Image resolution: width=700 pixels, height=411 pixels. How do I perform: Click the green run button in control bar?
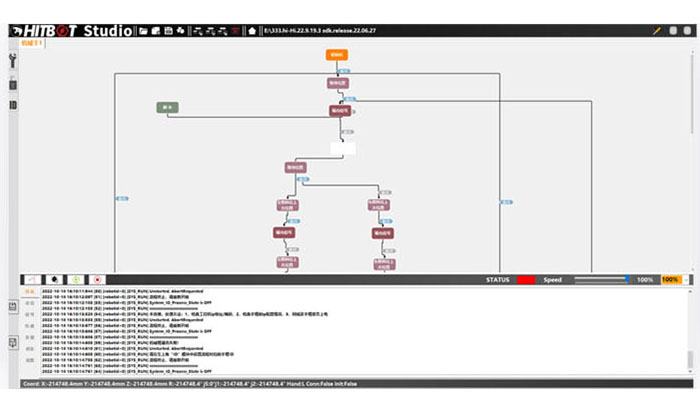(75, 280)
